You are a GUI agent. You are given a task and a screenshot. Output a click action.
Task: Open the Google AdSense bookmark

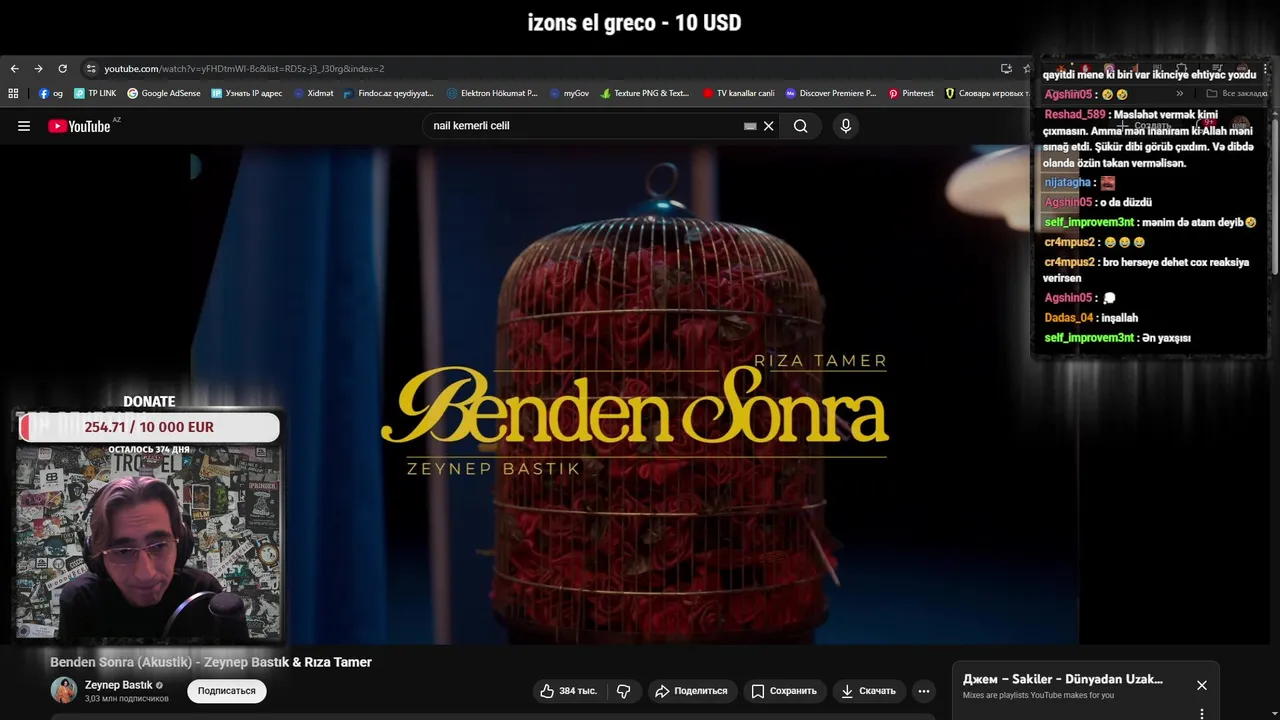[x=164, y=93]
